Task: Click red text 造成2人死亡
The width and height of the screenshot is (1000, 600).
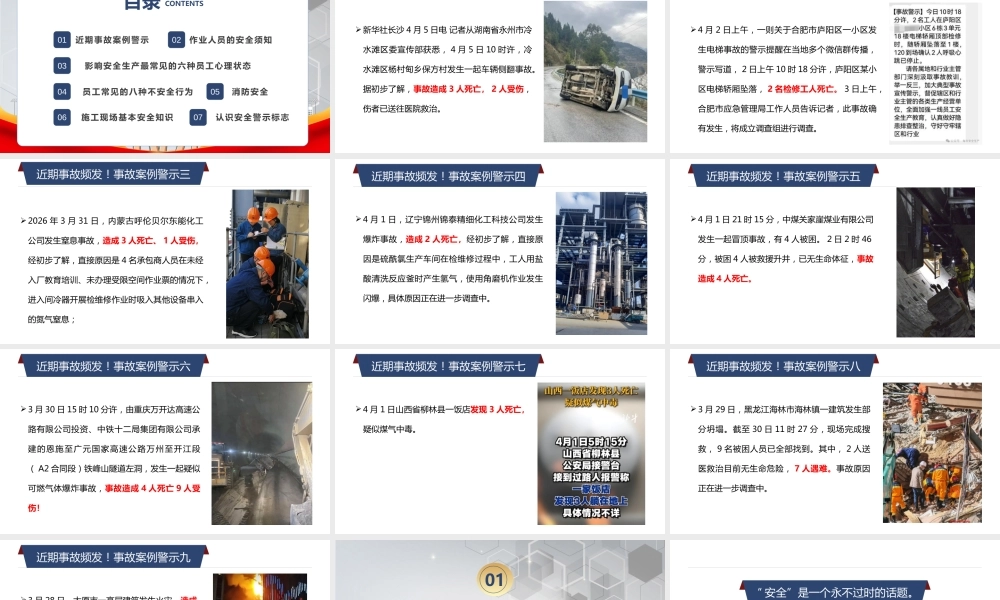Action: tap(433, 239)
